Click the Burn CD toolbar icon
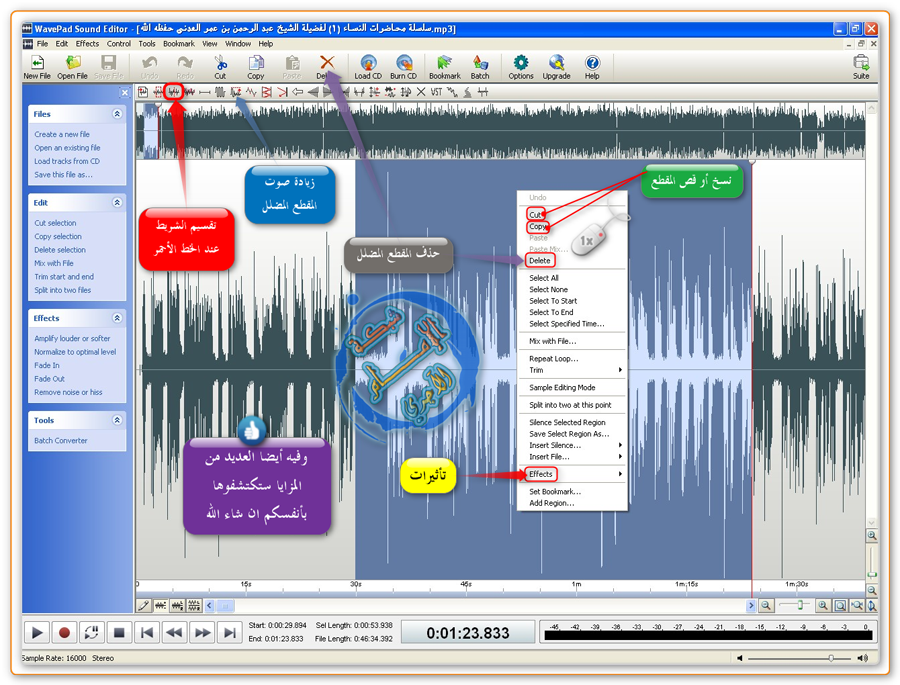 click(404, 67)
